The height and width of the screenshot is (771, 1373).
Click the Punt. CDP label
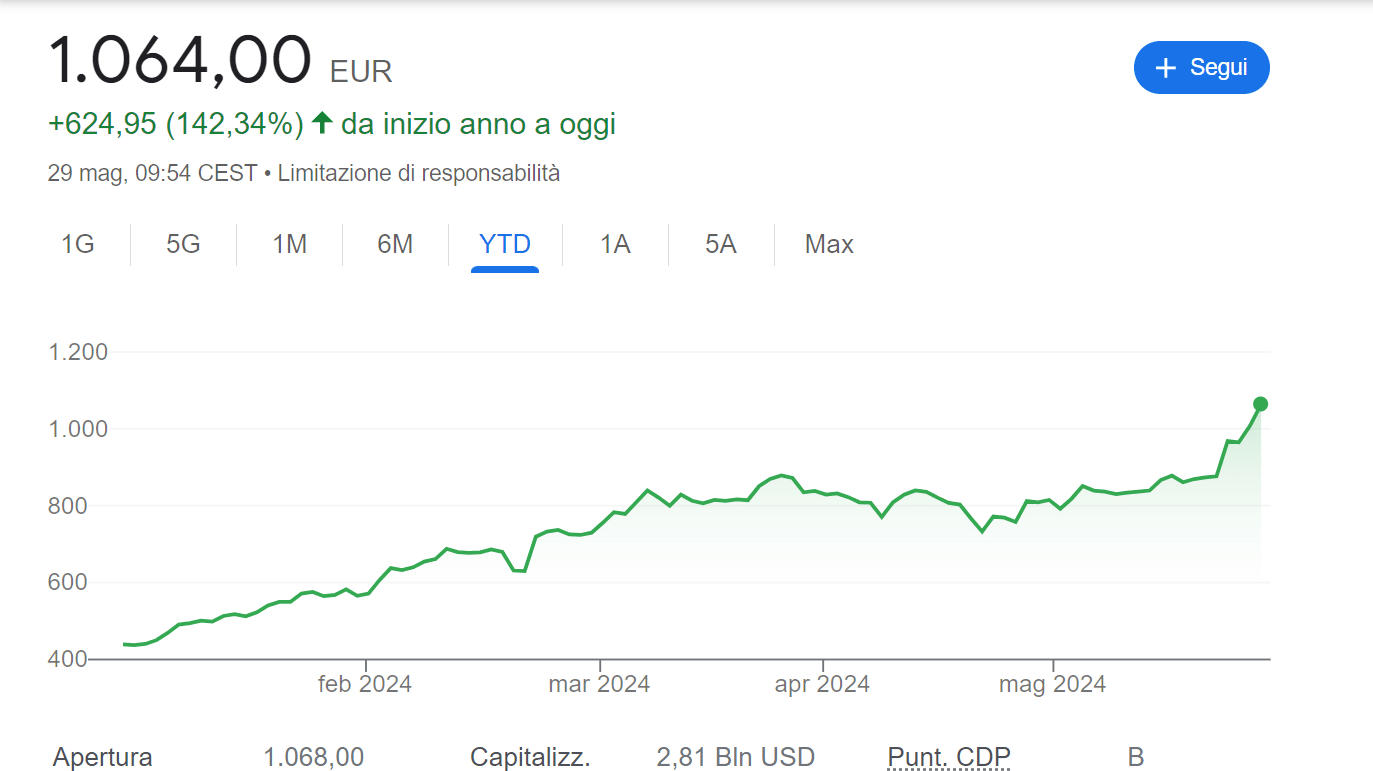click(x=948, y=757)
